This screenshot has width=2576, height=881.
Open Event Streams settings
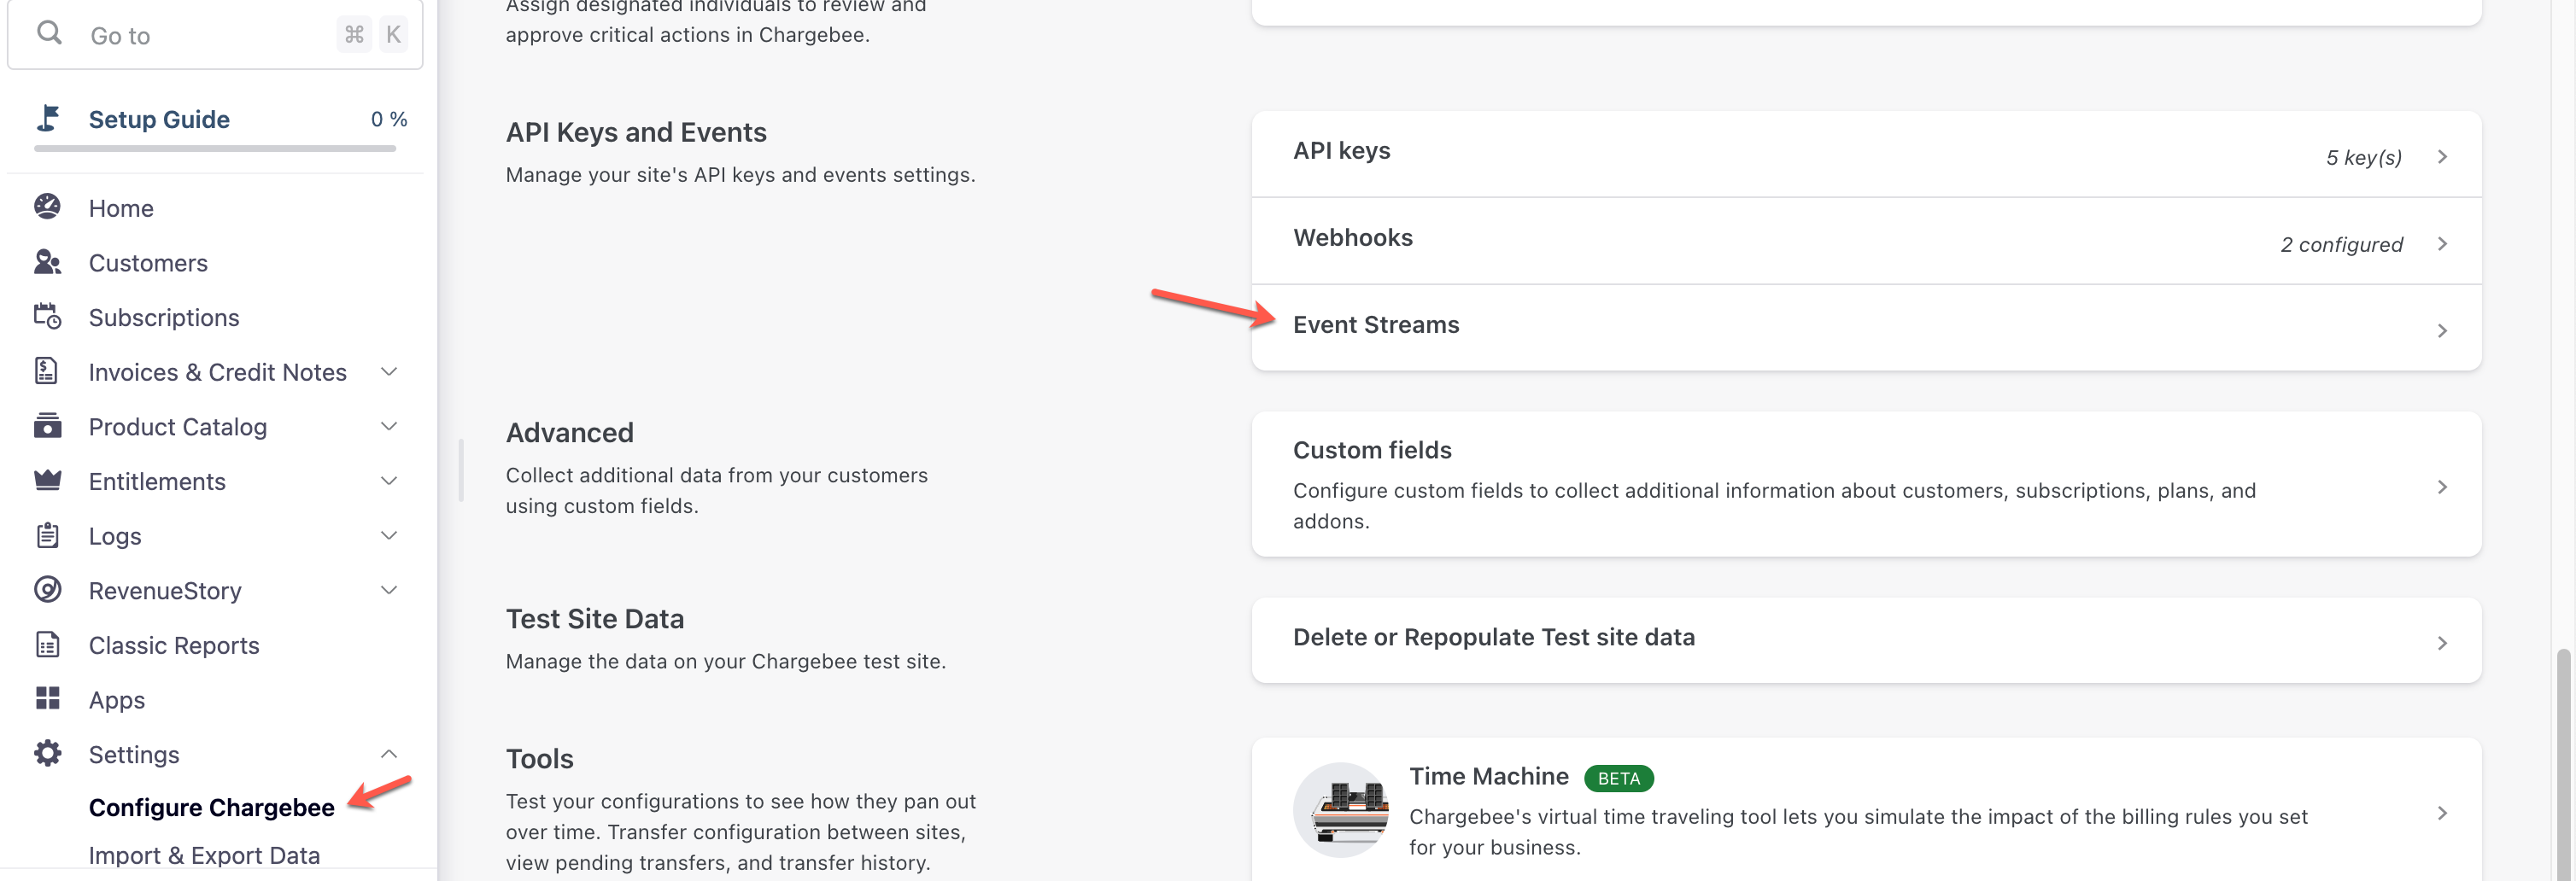click(x=1866, y=328)
